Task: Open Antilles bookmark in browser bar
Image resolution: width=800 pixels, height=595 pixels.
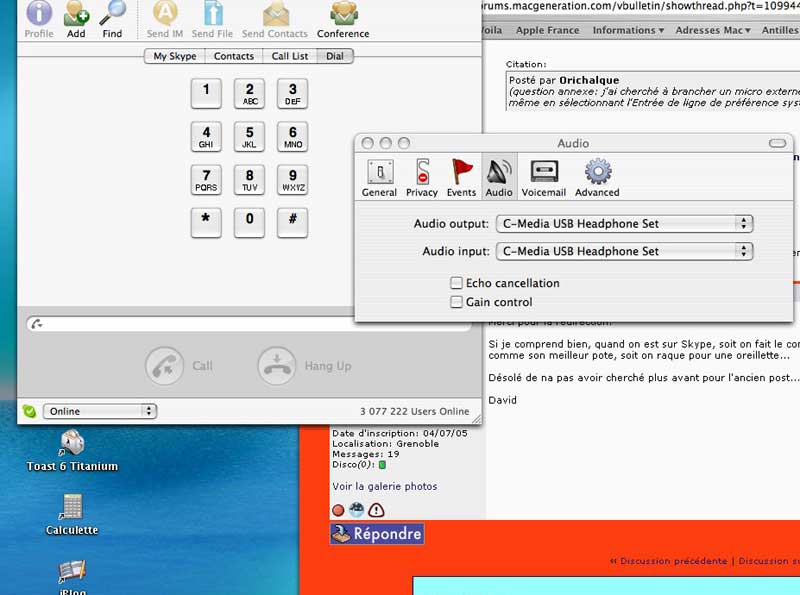Action: tap(780, 30)
